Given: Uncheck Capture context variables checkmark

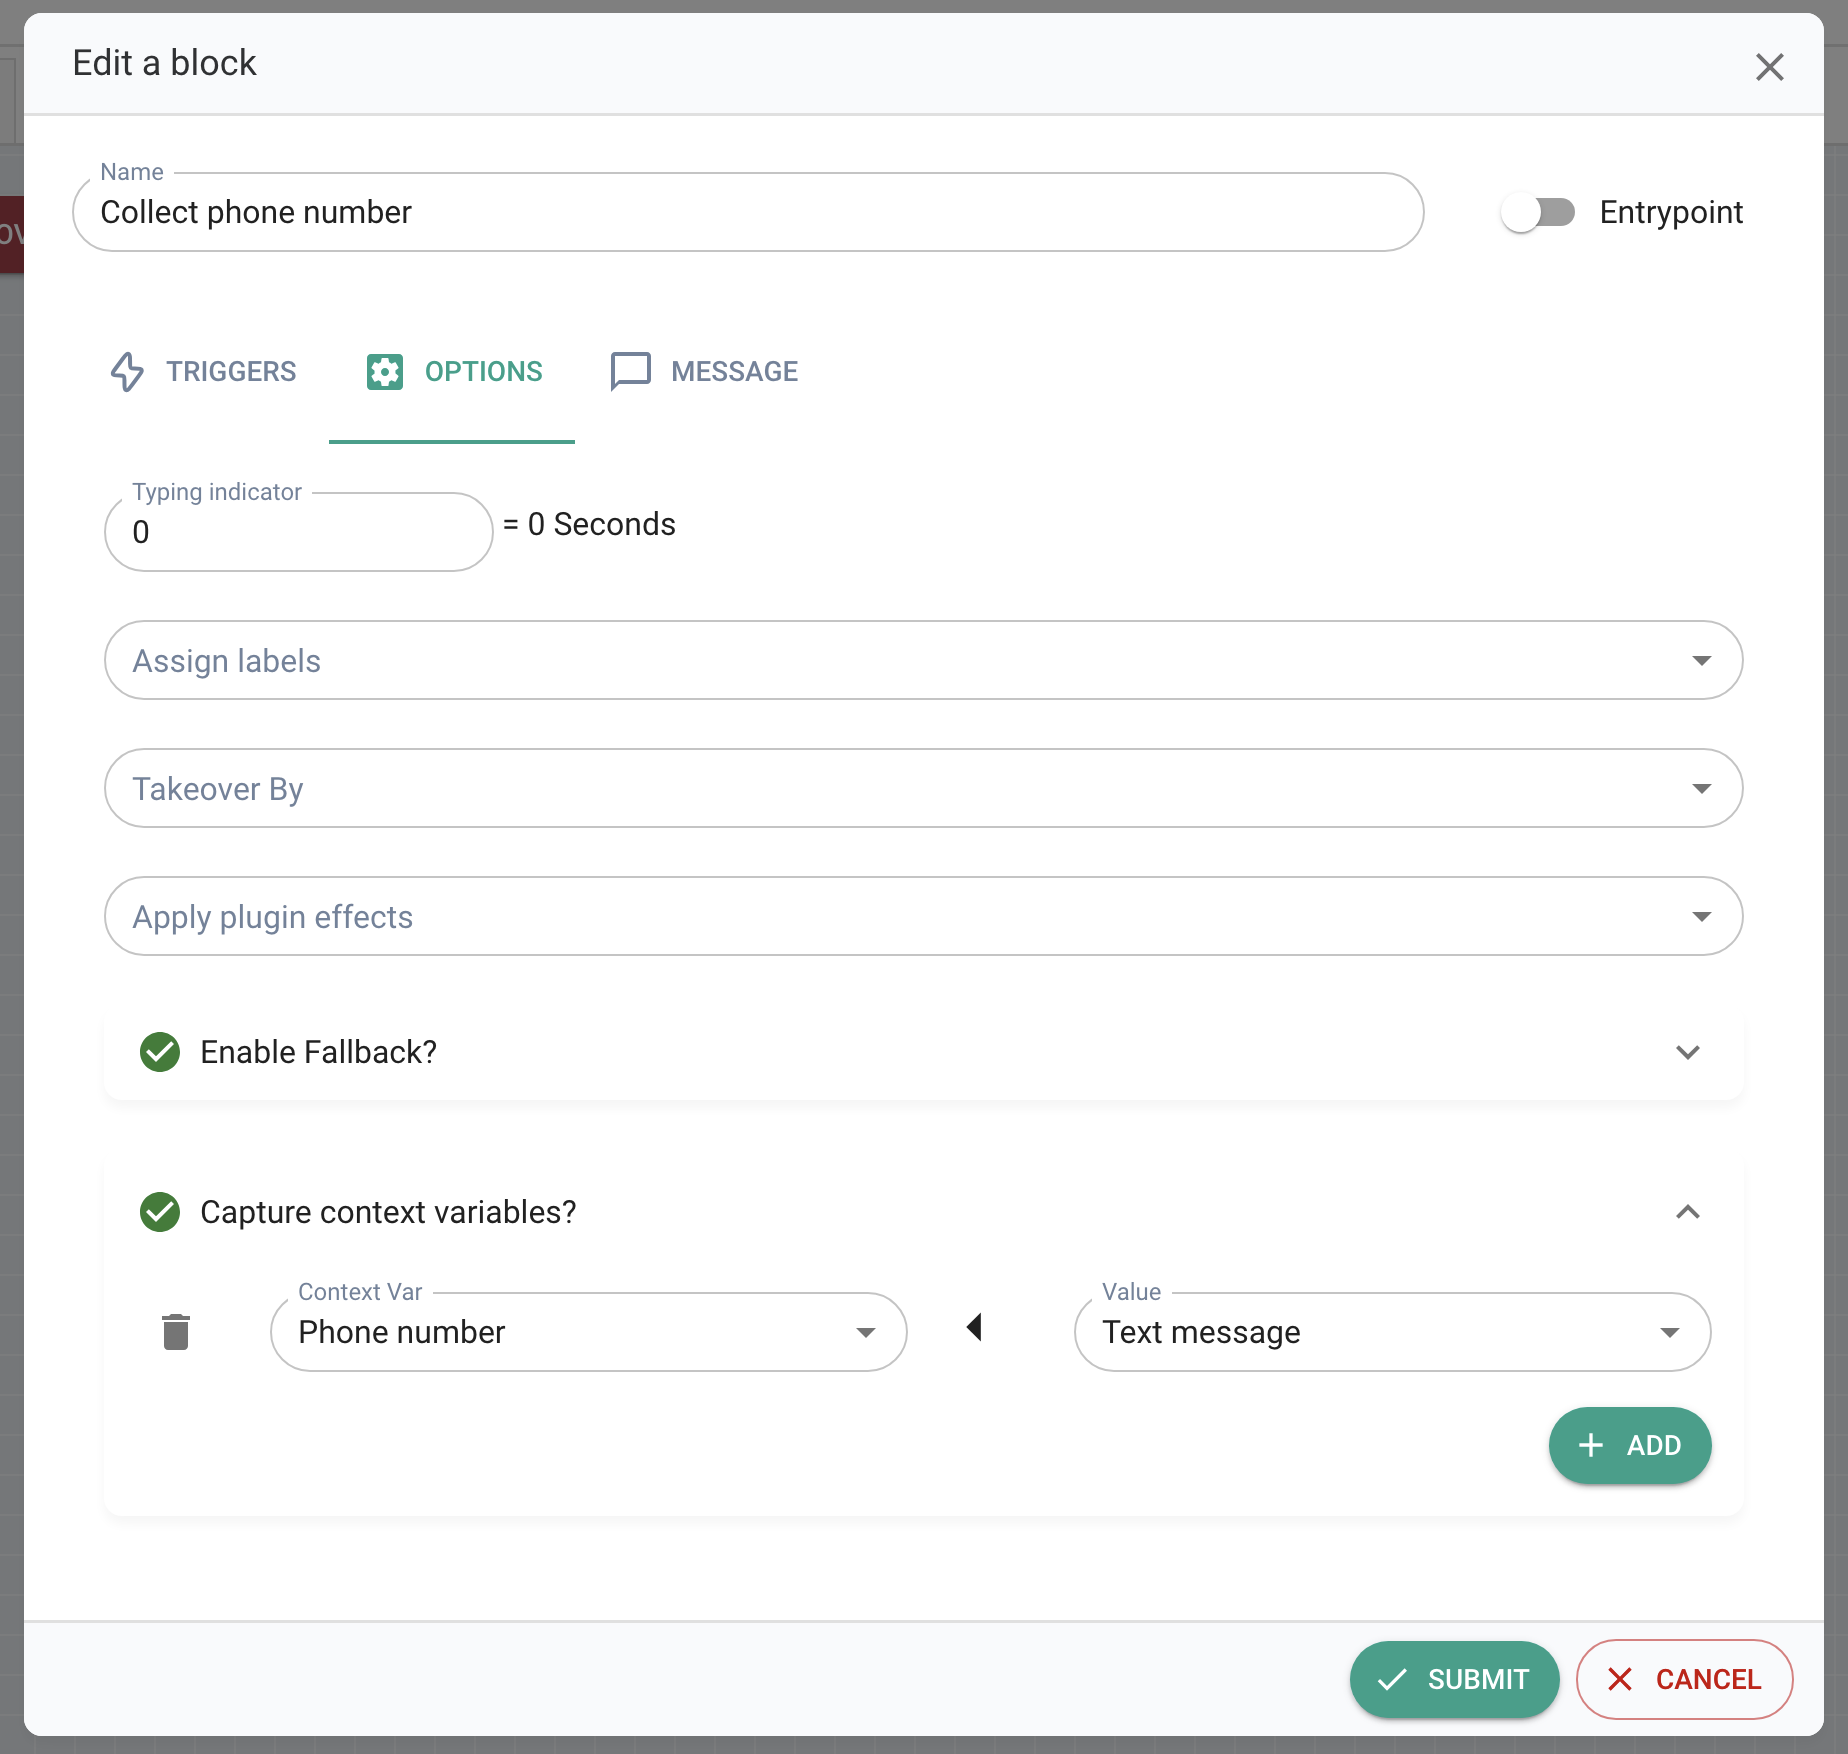Looking at the screenshot, I should pos(160,1212).
